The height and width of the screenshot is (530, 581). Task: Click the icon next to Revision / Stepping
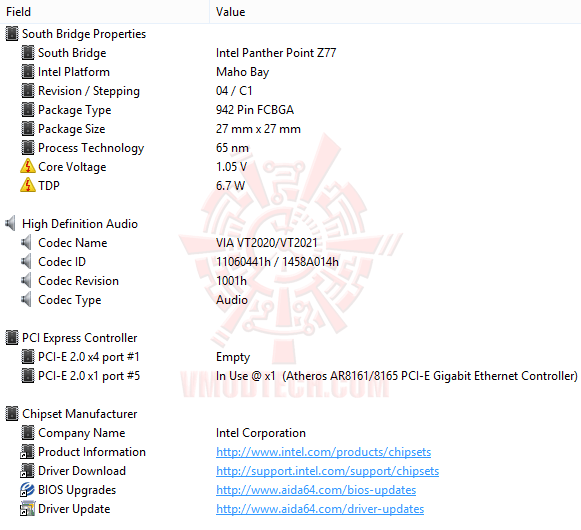pos(28,91)
